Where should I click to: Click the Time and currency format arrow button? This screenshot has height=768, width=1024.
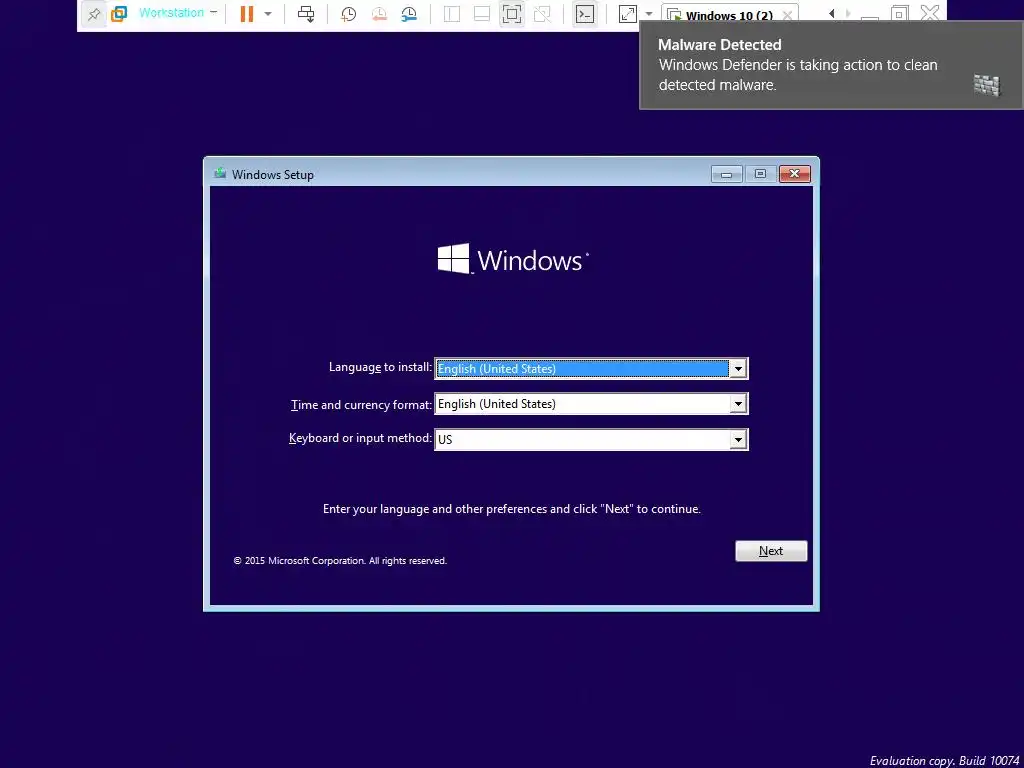pos(738,404)
